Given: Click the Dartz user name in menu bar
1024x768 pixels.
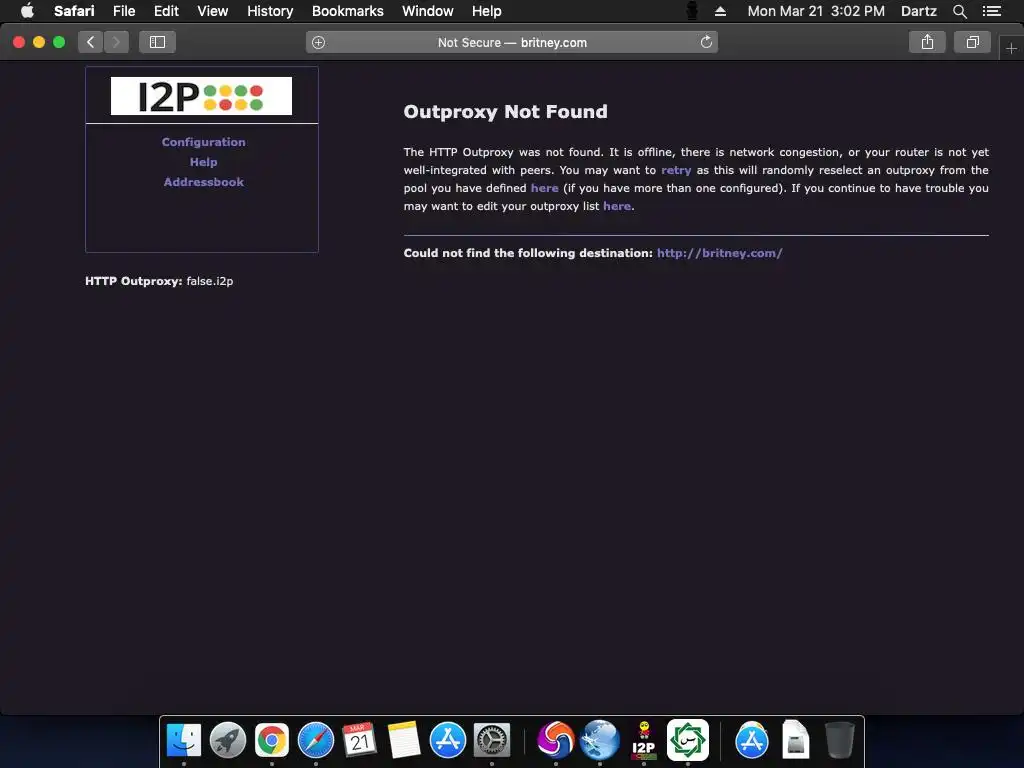Looking at the screenshot, I should (x=918, y=11).
